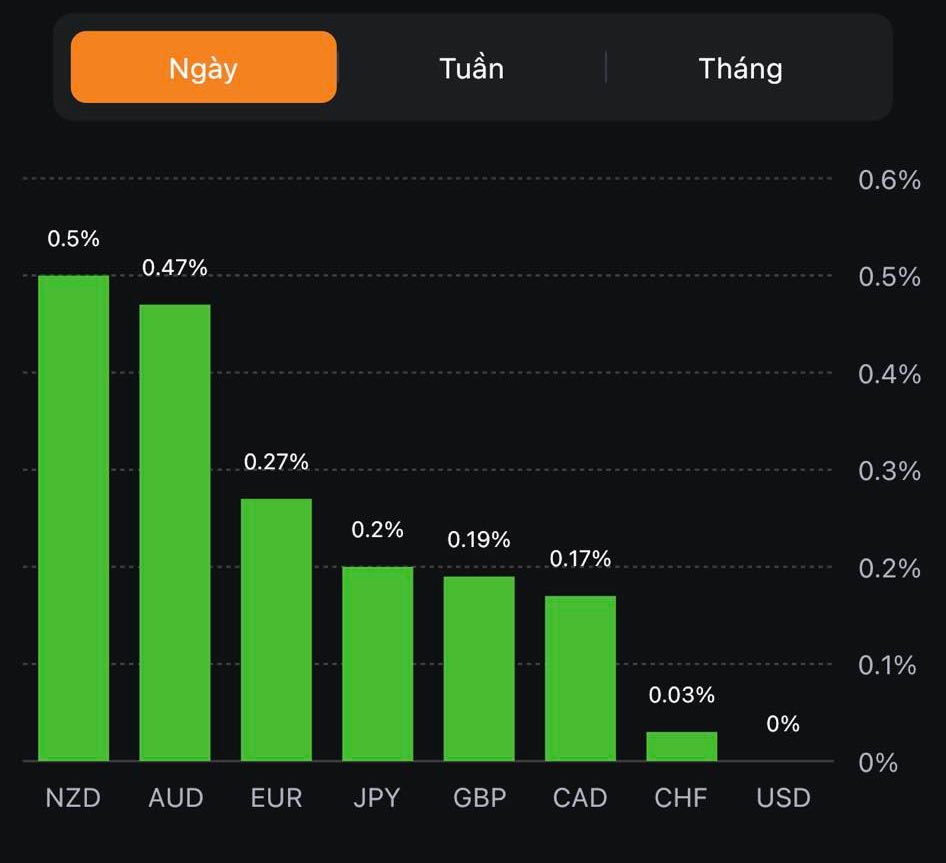Click the JPY green bar
The image size is (946, 863).
[377, 663]
